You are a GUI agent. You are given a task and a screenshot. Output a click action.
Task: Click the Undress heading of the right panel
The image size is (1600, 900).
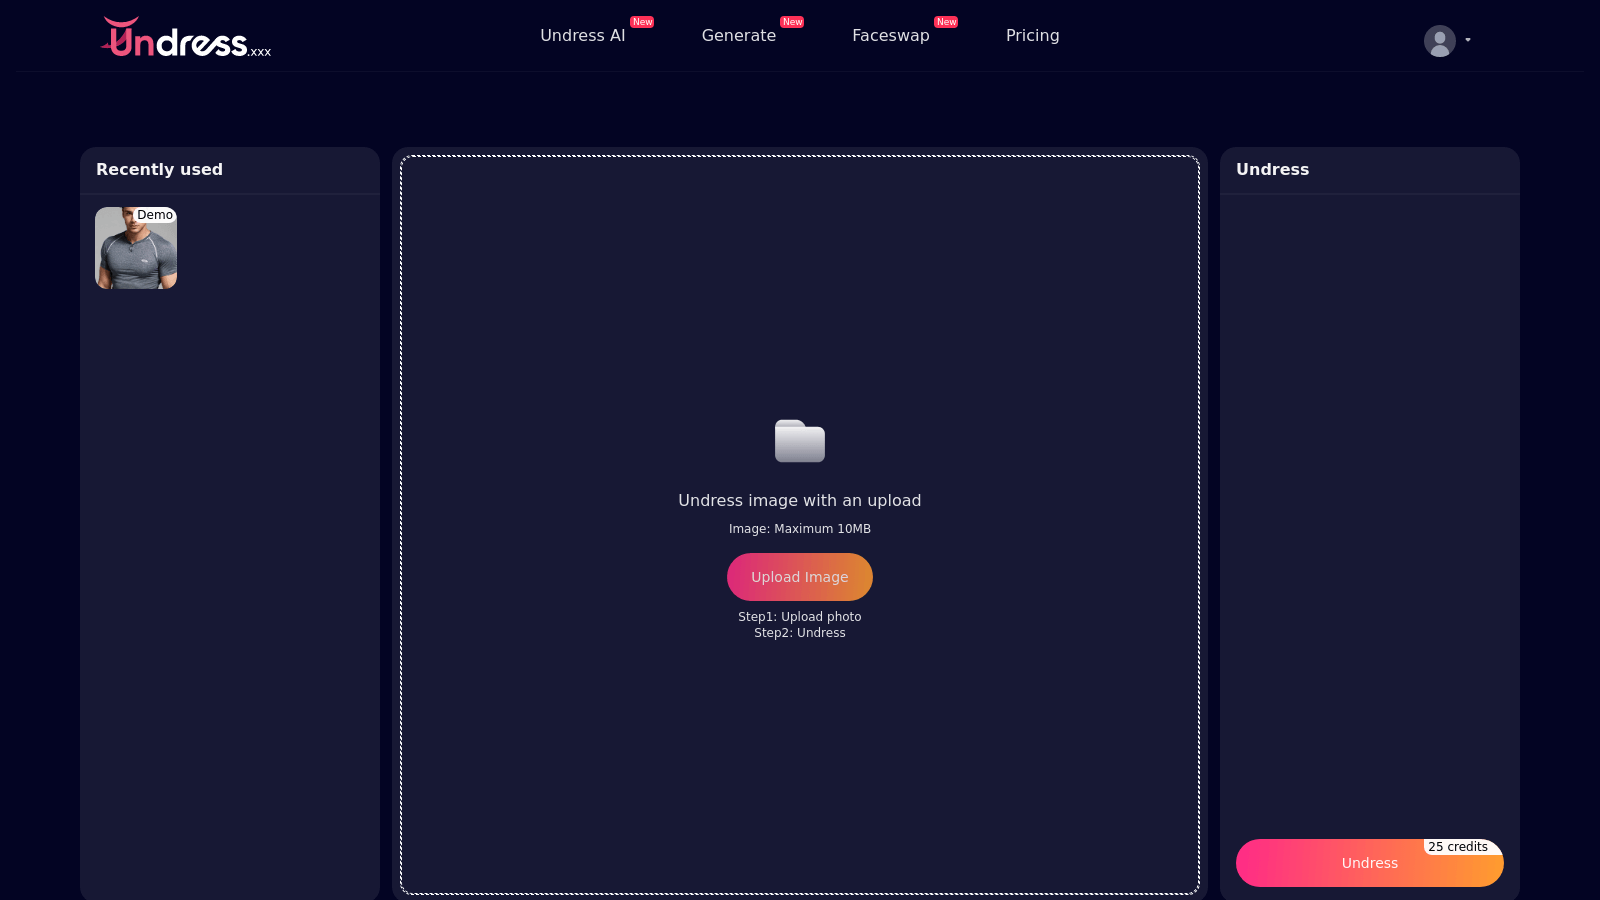pos(1272,170)
